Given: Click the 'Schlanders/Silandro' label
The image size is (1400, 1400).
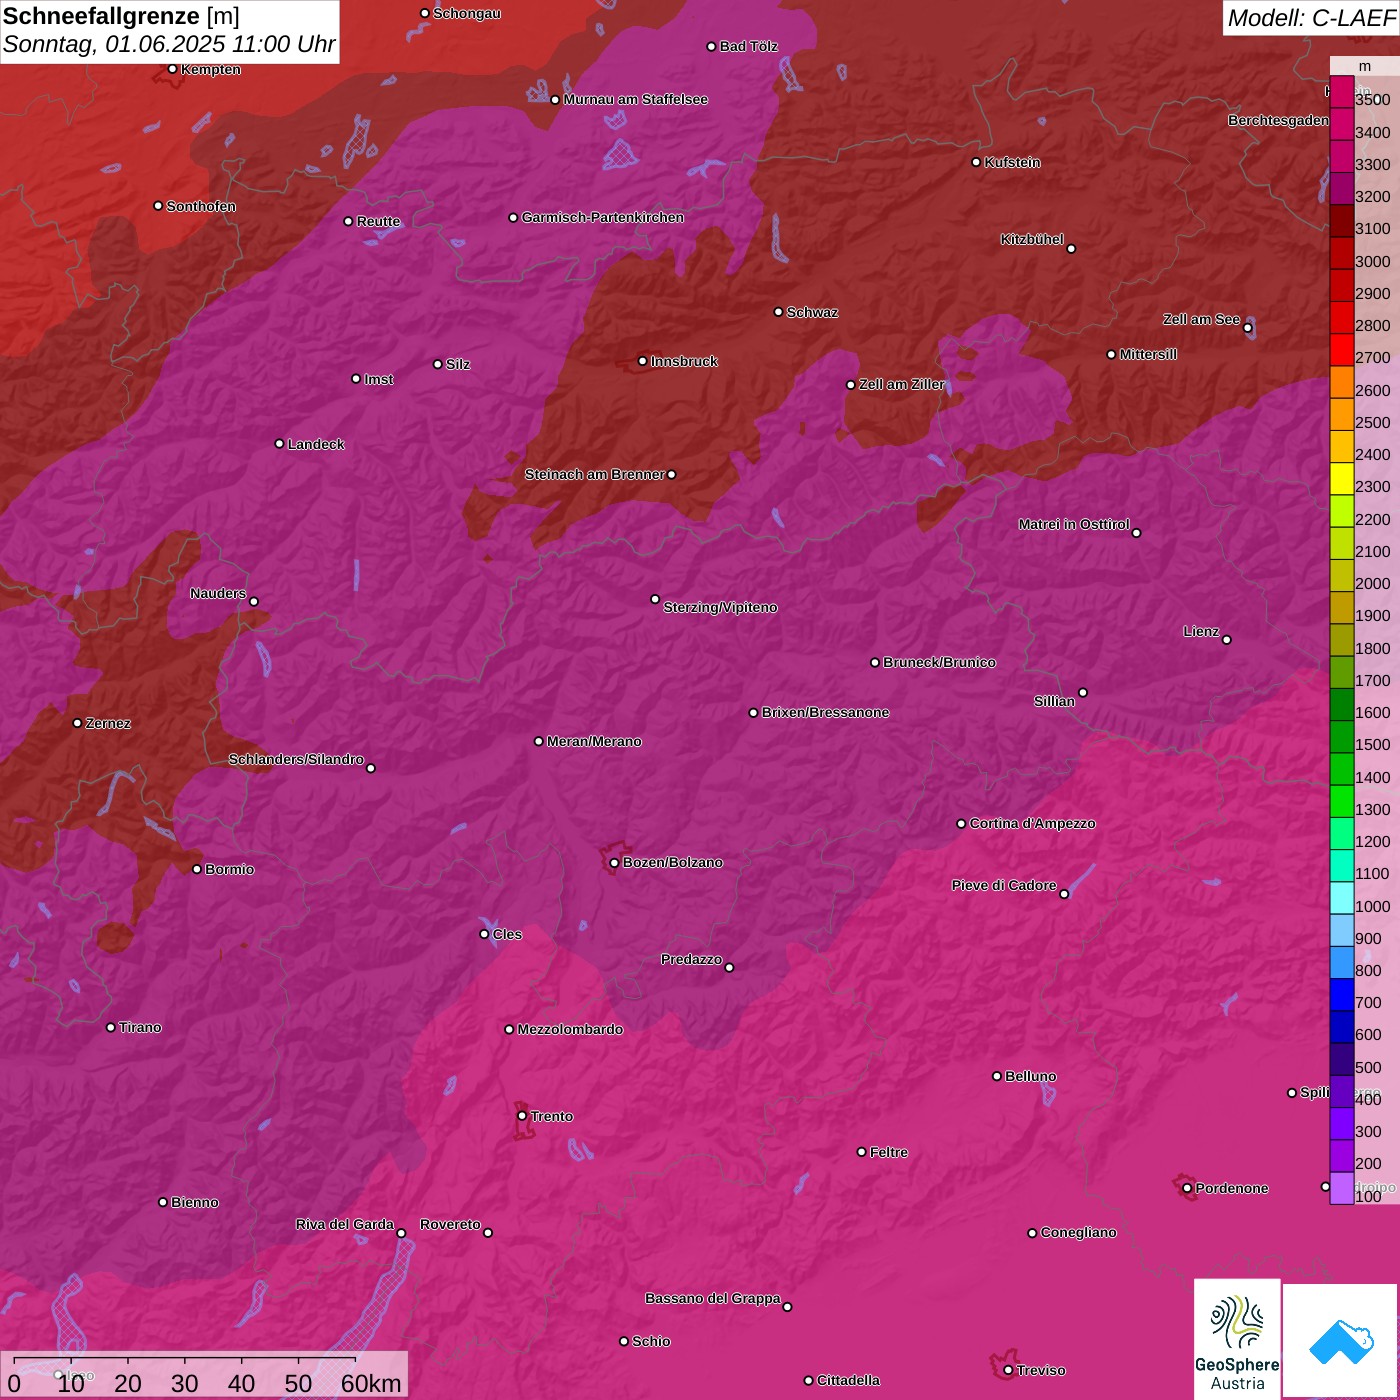Looking at the screenshot, I should 296,759.
